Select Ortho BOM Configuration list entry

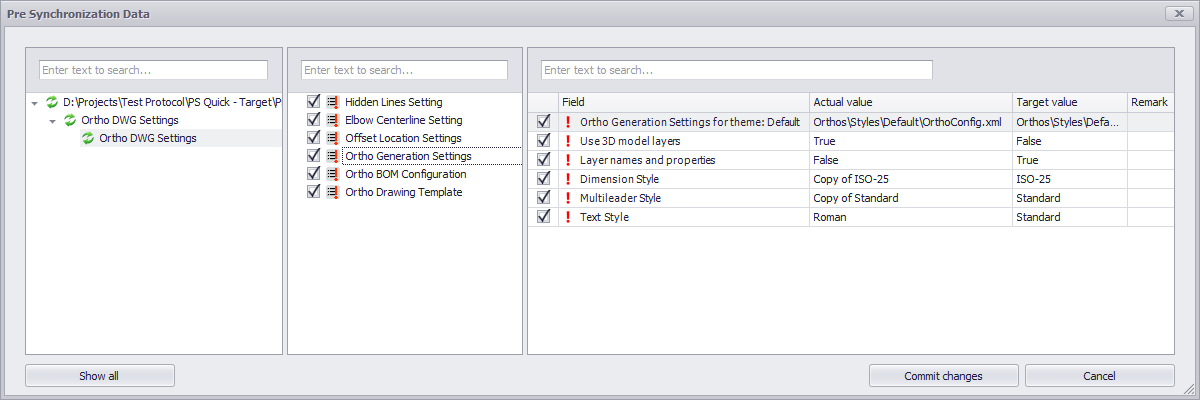pos(405,174)
